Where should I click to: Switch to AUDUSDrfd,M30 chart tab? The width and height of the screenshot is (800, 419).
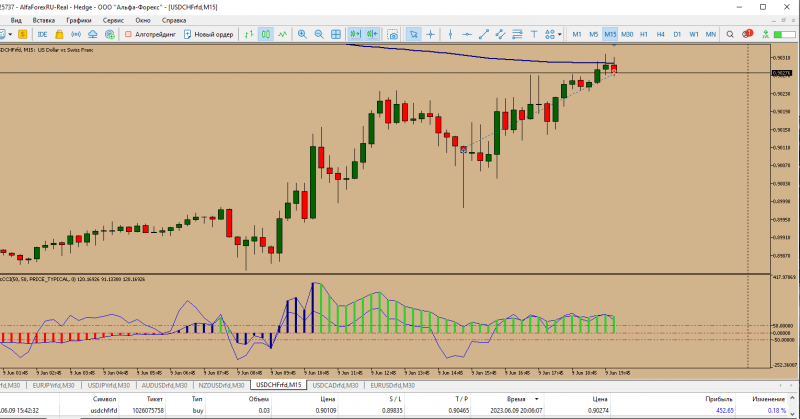click(x=164, y=385)
